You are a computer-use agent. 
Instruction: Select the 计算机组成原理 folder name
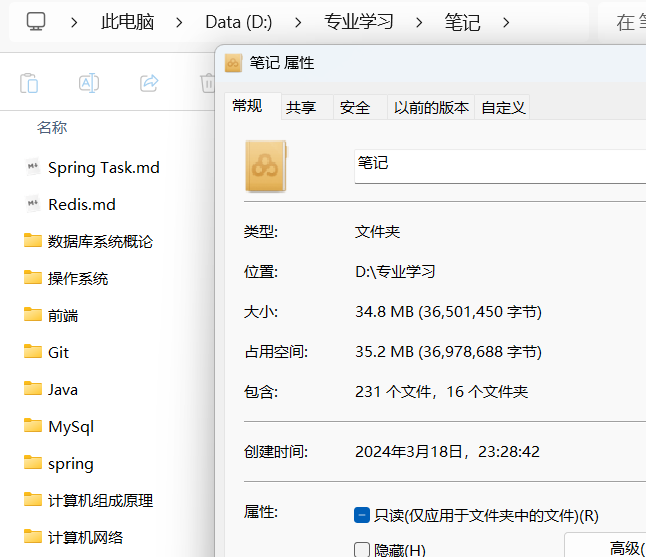[101, 501]
